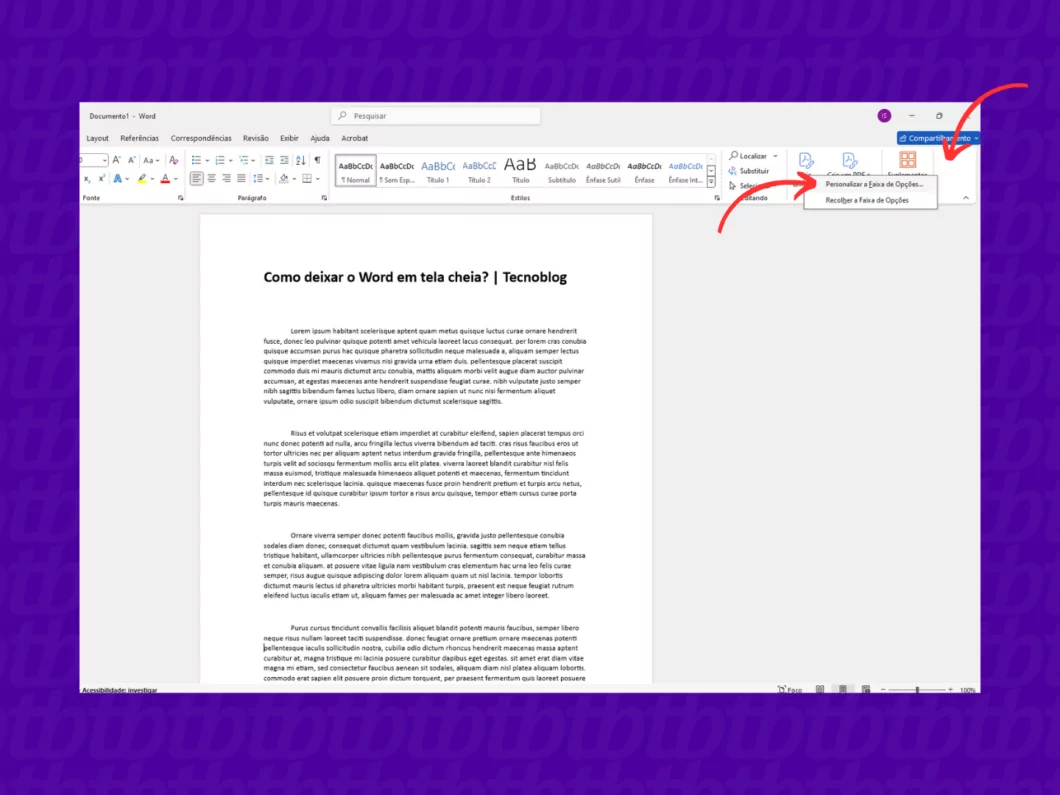Open the font size combo box arrow
1060x795 pixels.
coord(104,160)
